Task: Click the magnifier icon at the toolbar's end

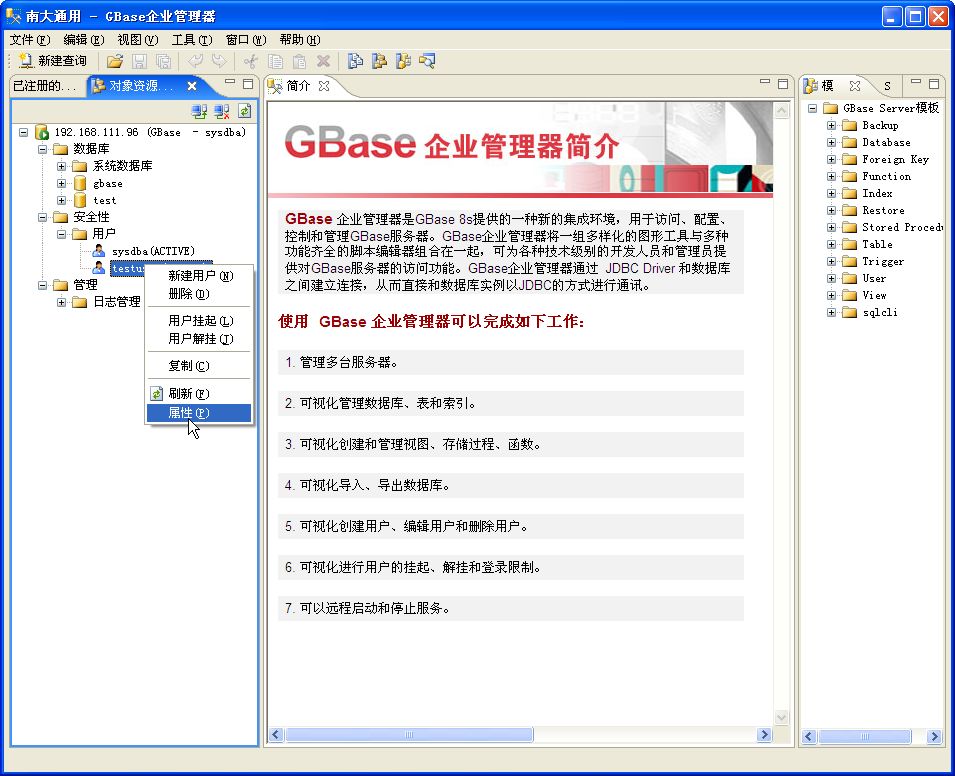Action: pyautogui.click(x=427, y=61)
